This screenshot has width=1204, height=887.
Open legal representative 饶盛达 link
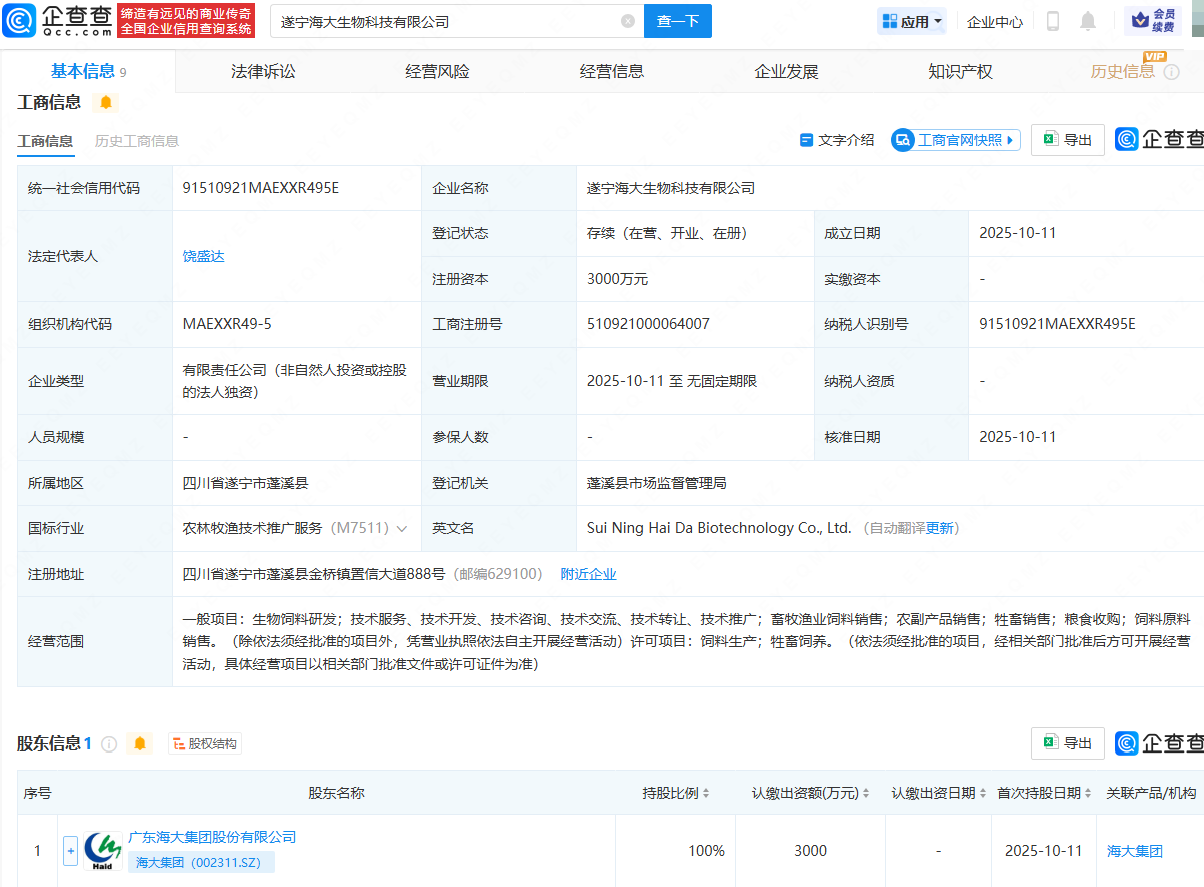[203, 256]
